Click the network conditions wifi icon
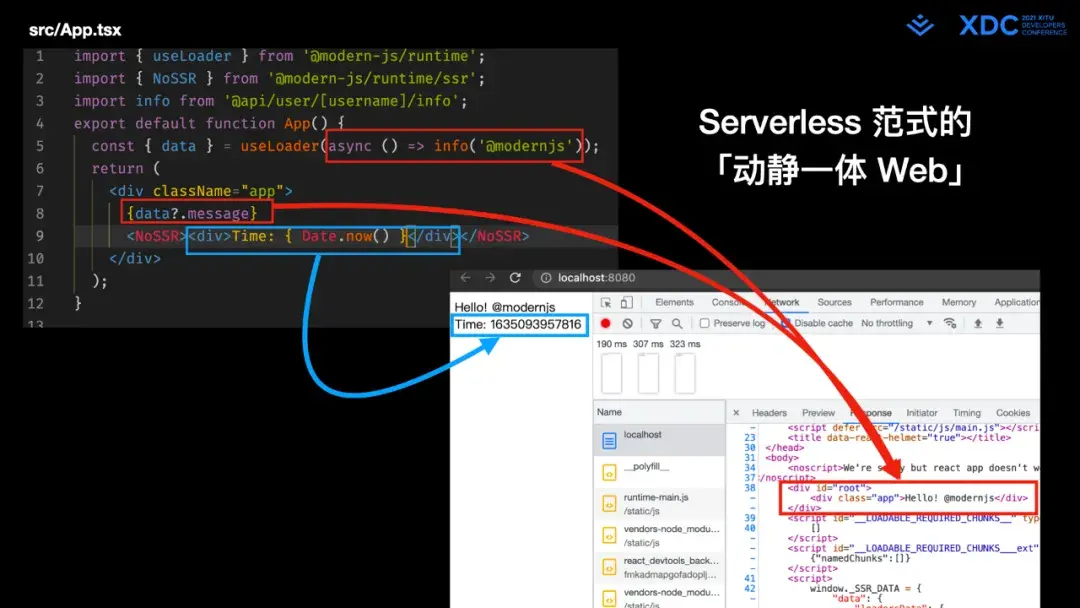This screenshot has width=1080, height=608. tap(948, 323)
